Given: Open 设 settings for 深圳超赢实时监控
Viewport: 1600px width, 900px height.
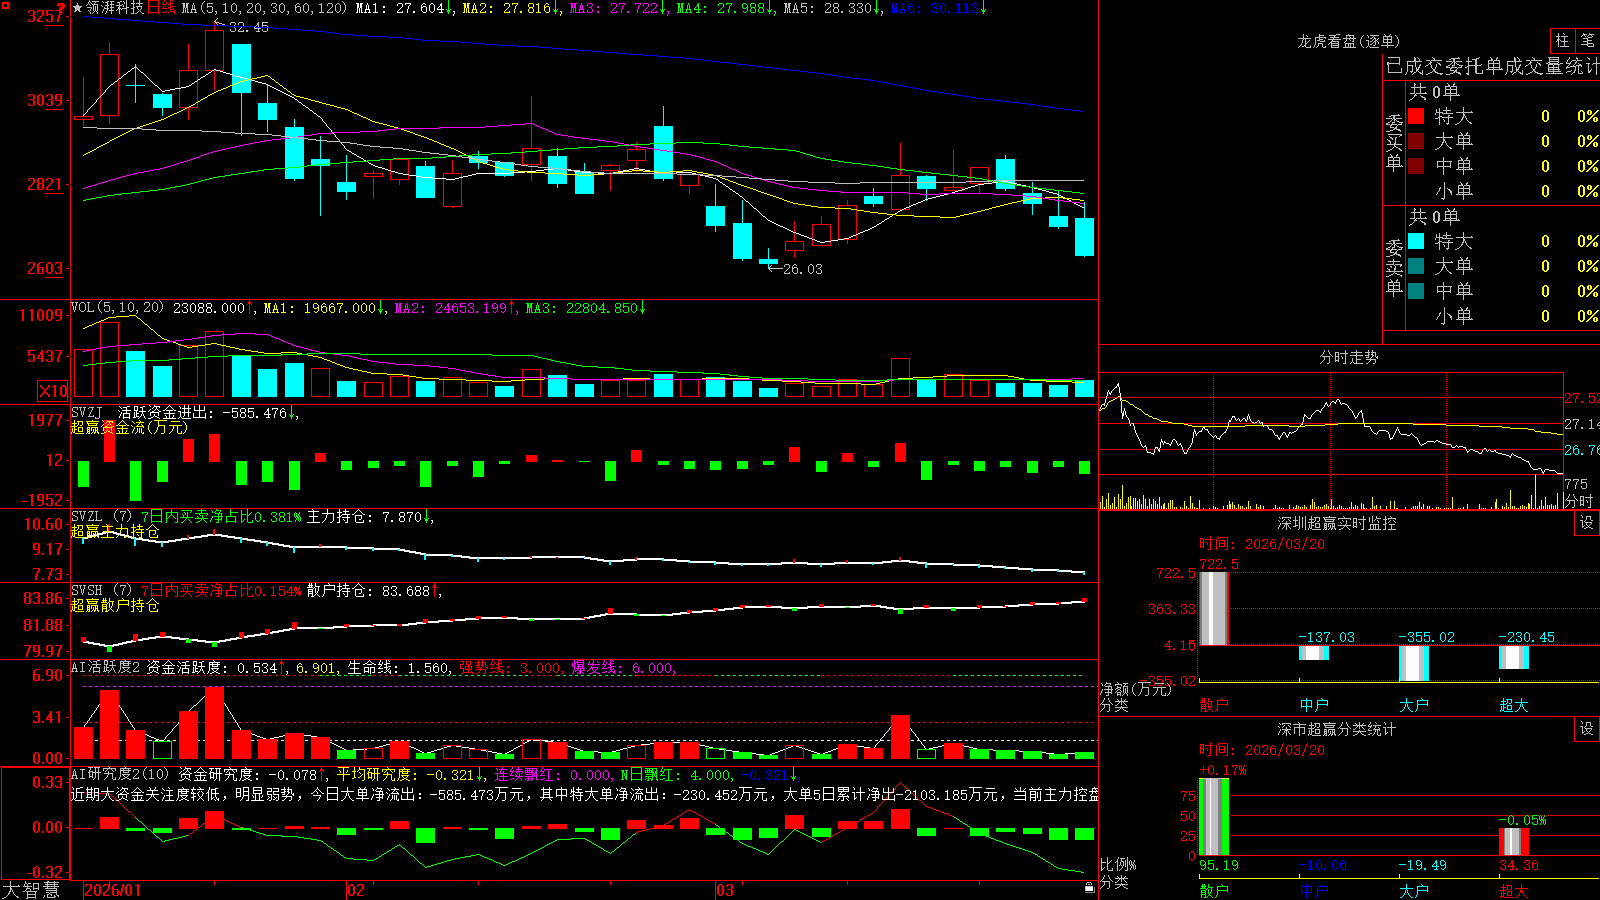Looking at the screenshot, I should tap(1587, 523).
